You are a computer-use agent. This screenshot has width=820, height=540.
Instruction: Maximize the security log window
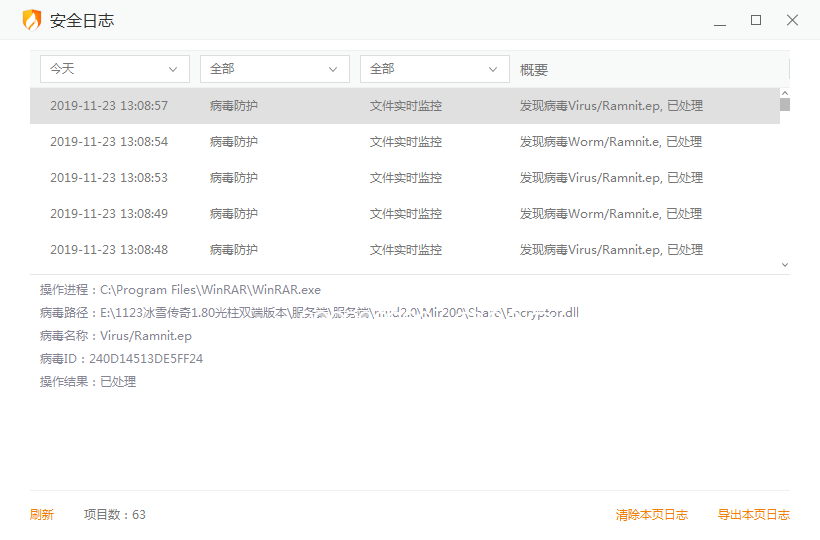[x=756, y=20]
